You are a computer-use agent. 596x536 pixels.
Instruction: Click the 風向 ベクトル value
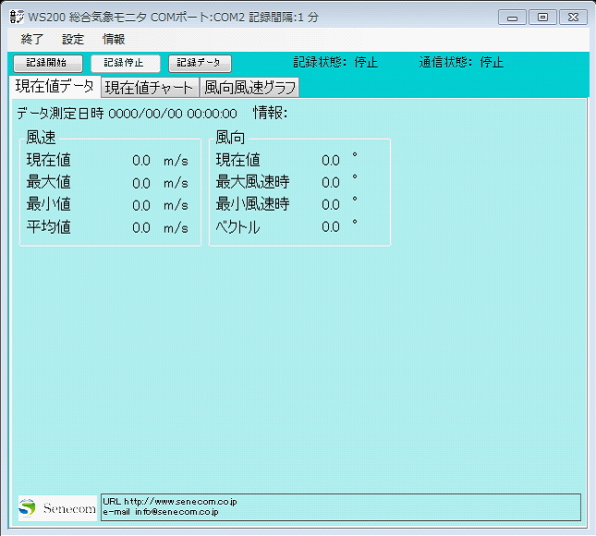(x=330, y=227)
